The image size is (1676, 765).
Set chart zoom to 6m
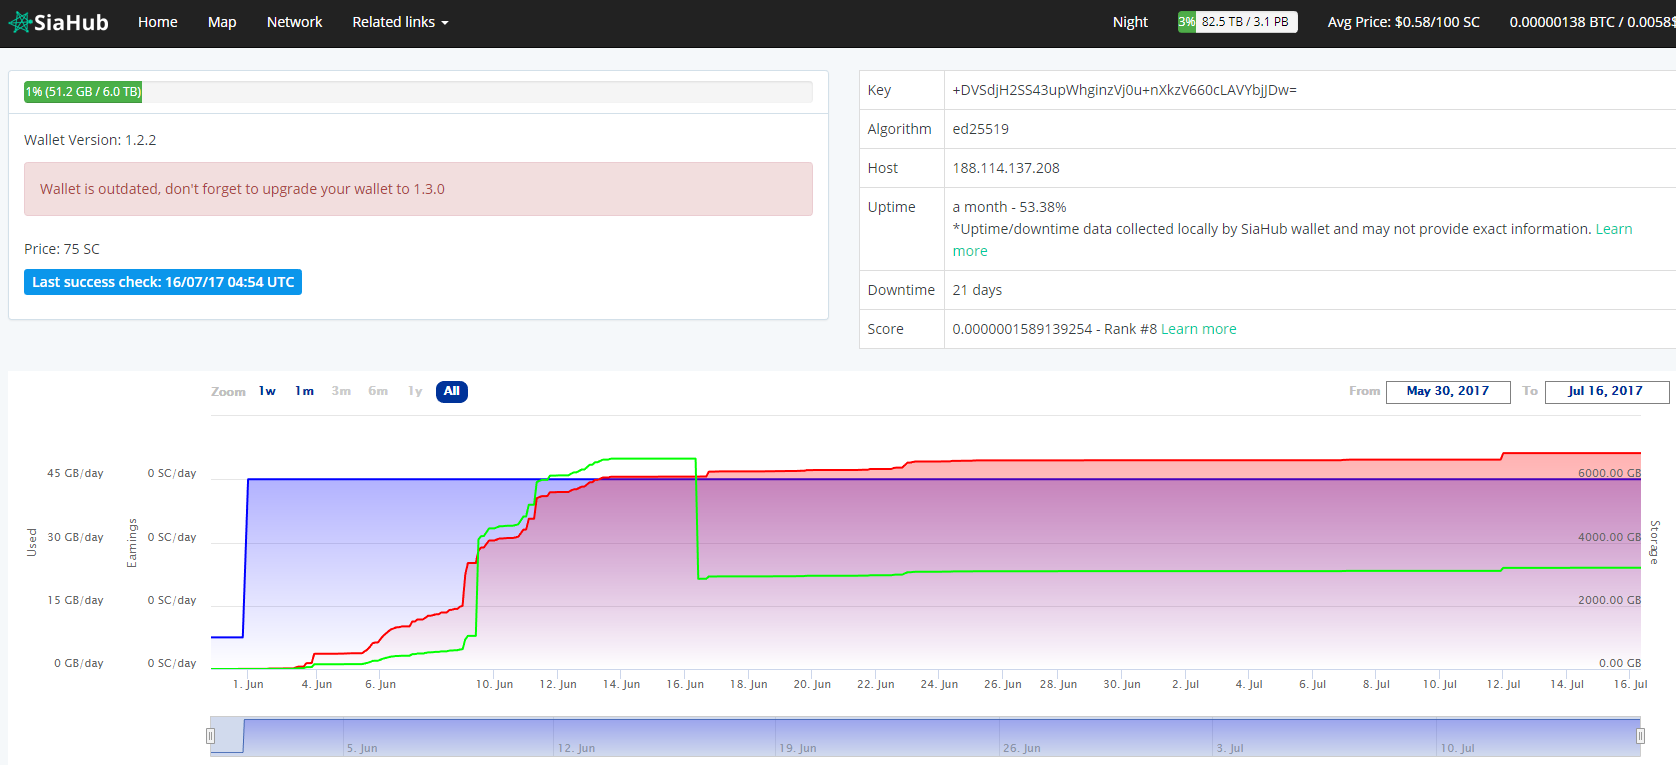pyautogui.click(x=378, y=391)
